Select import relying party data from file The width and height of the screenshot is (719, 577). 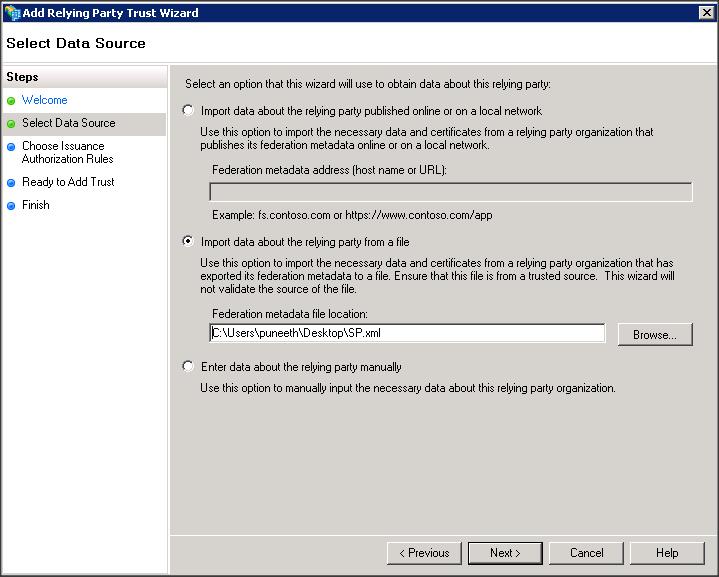(x=189, y=242)
